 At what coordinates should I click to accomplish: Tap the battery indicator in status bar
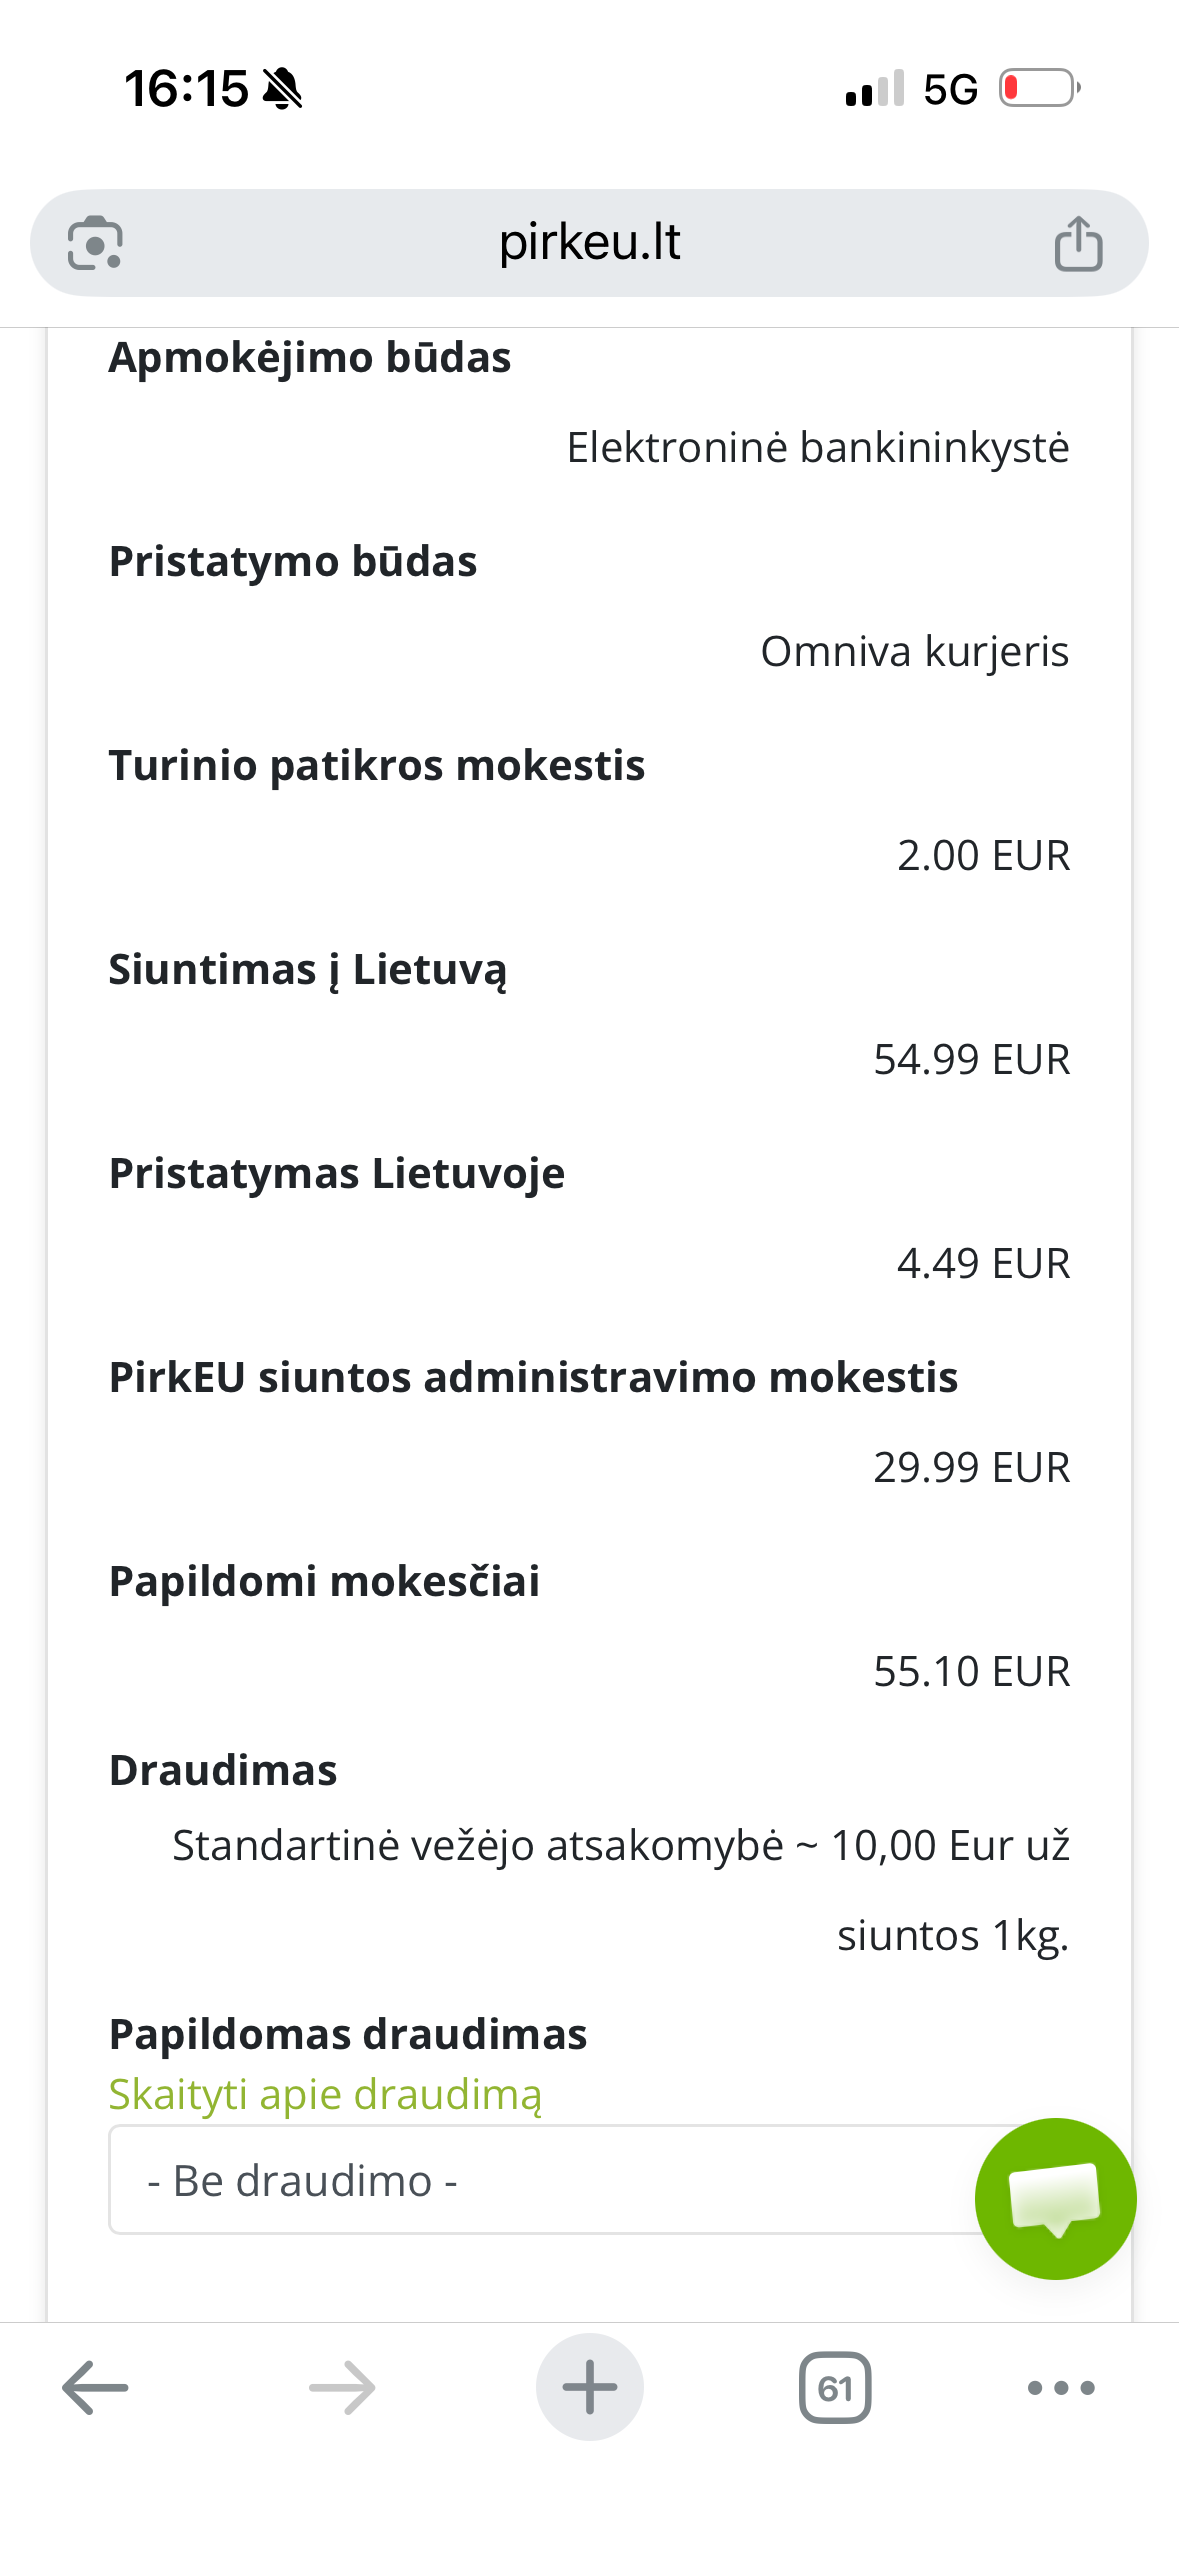point(1040,88)
